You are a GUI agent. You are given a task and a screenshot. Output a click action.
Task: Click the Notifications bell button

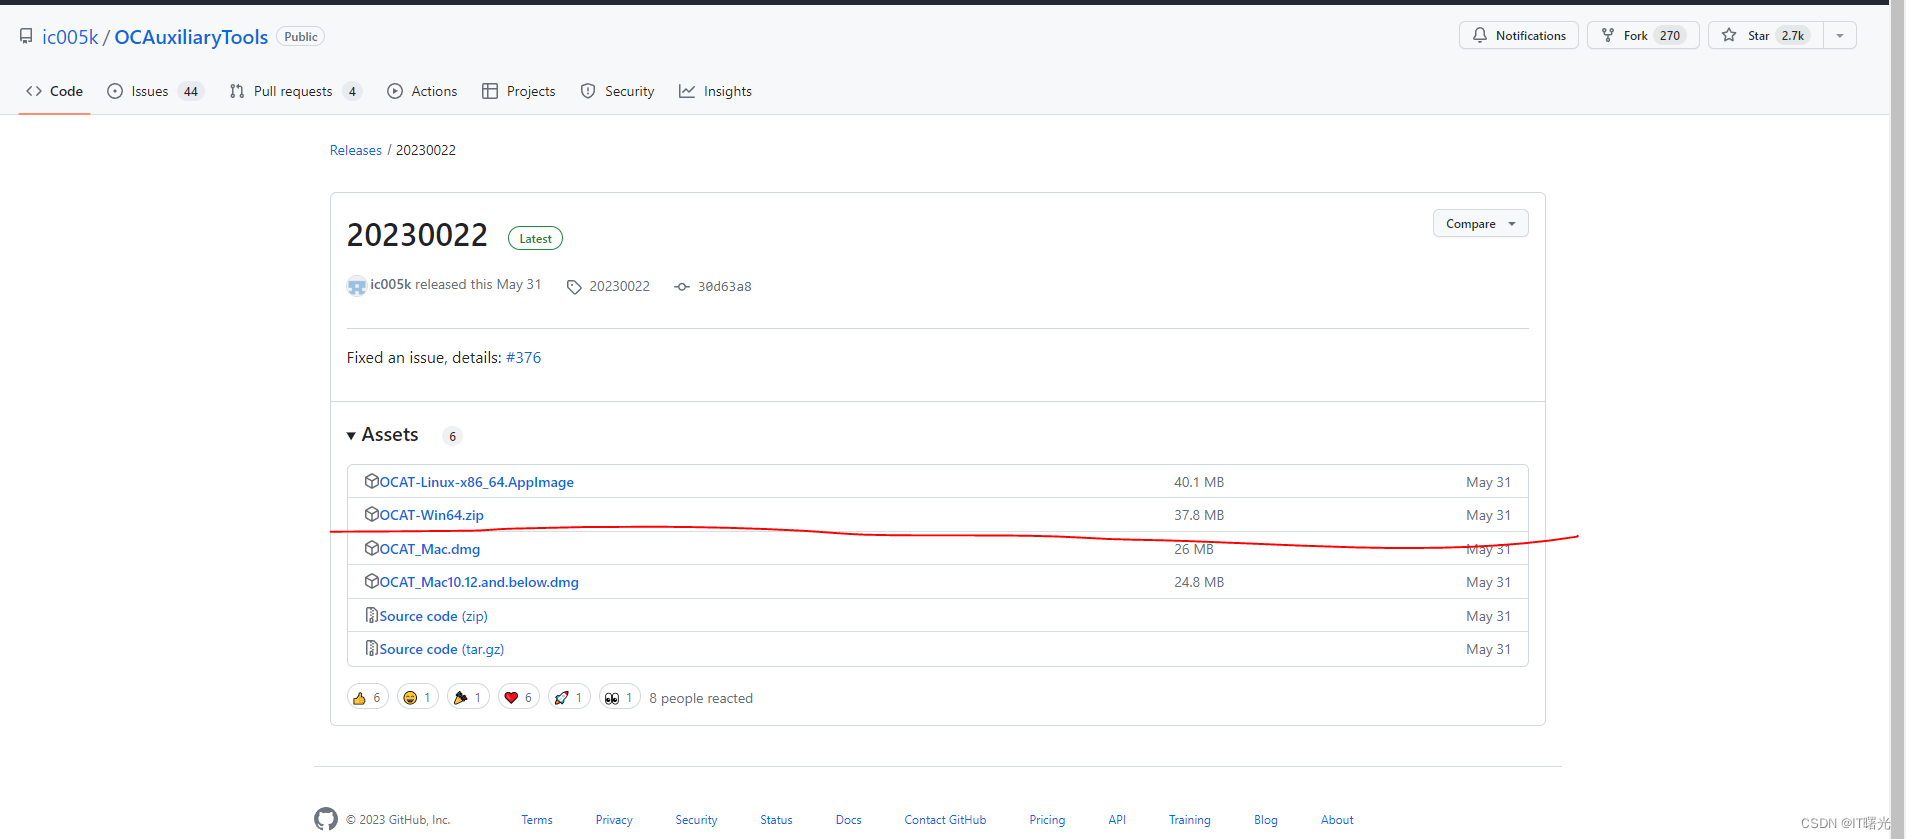click(x=1518, y=35)
